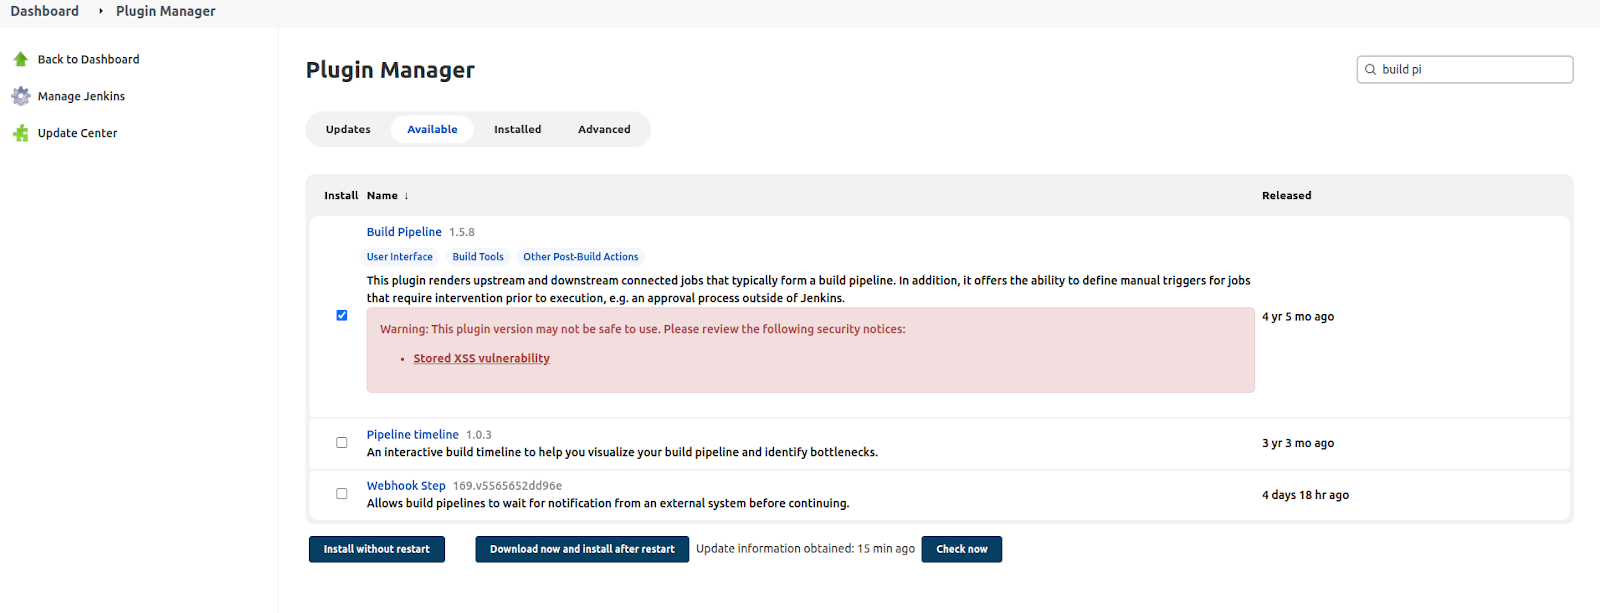Click version text 1.0.3
The height and width of the screenshot is (613, 1600).
click(x=479, y=435)
